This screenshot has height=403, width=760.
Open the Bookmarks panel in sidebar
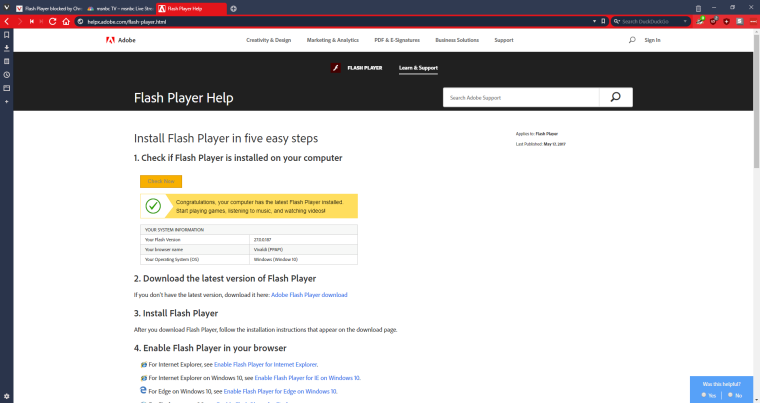point(6,35)
